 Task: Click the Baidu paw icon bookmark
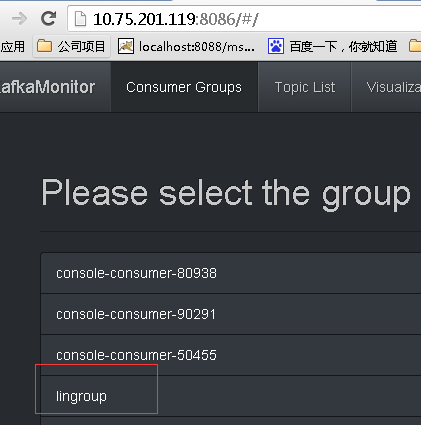coord(276,46)
